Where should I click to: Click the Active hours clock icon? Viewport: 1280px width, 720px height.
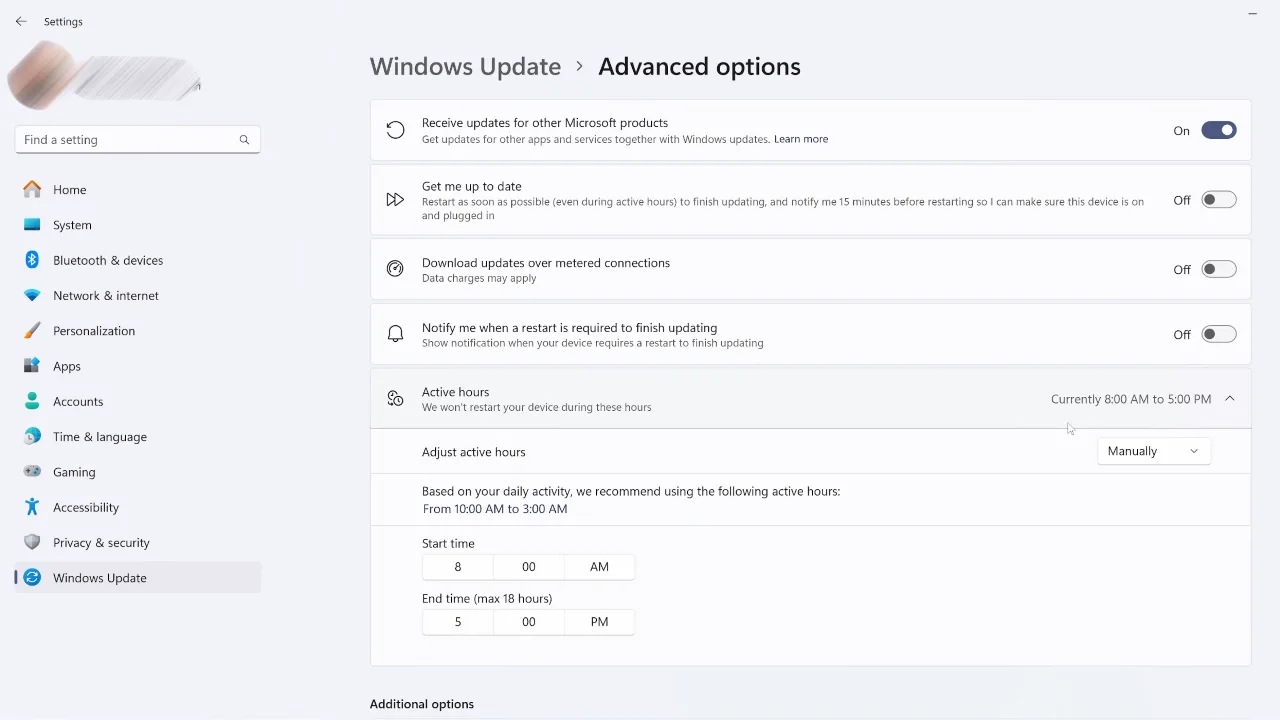tap(395, 398)
